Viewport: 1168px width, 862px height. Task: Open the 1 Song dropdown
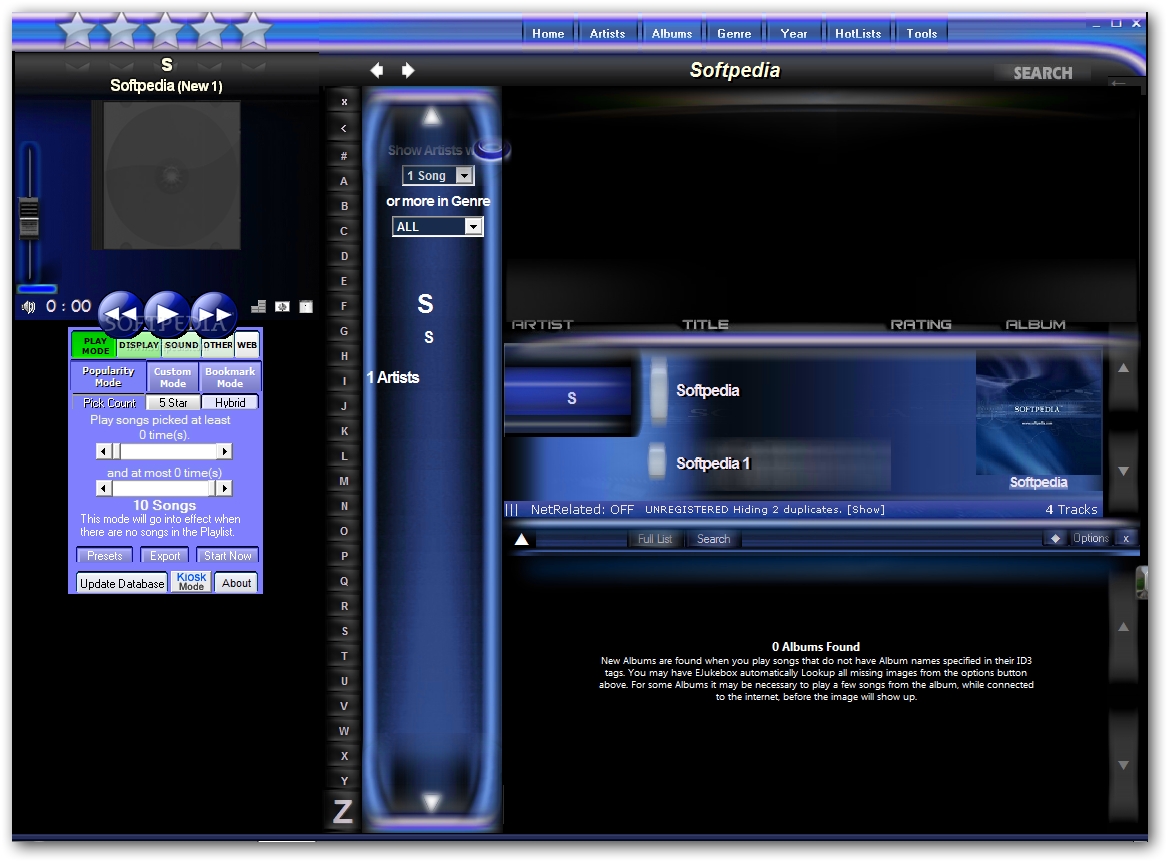(x=438, y=176)
